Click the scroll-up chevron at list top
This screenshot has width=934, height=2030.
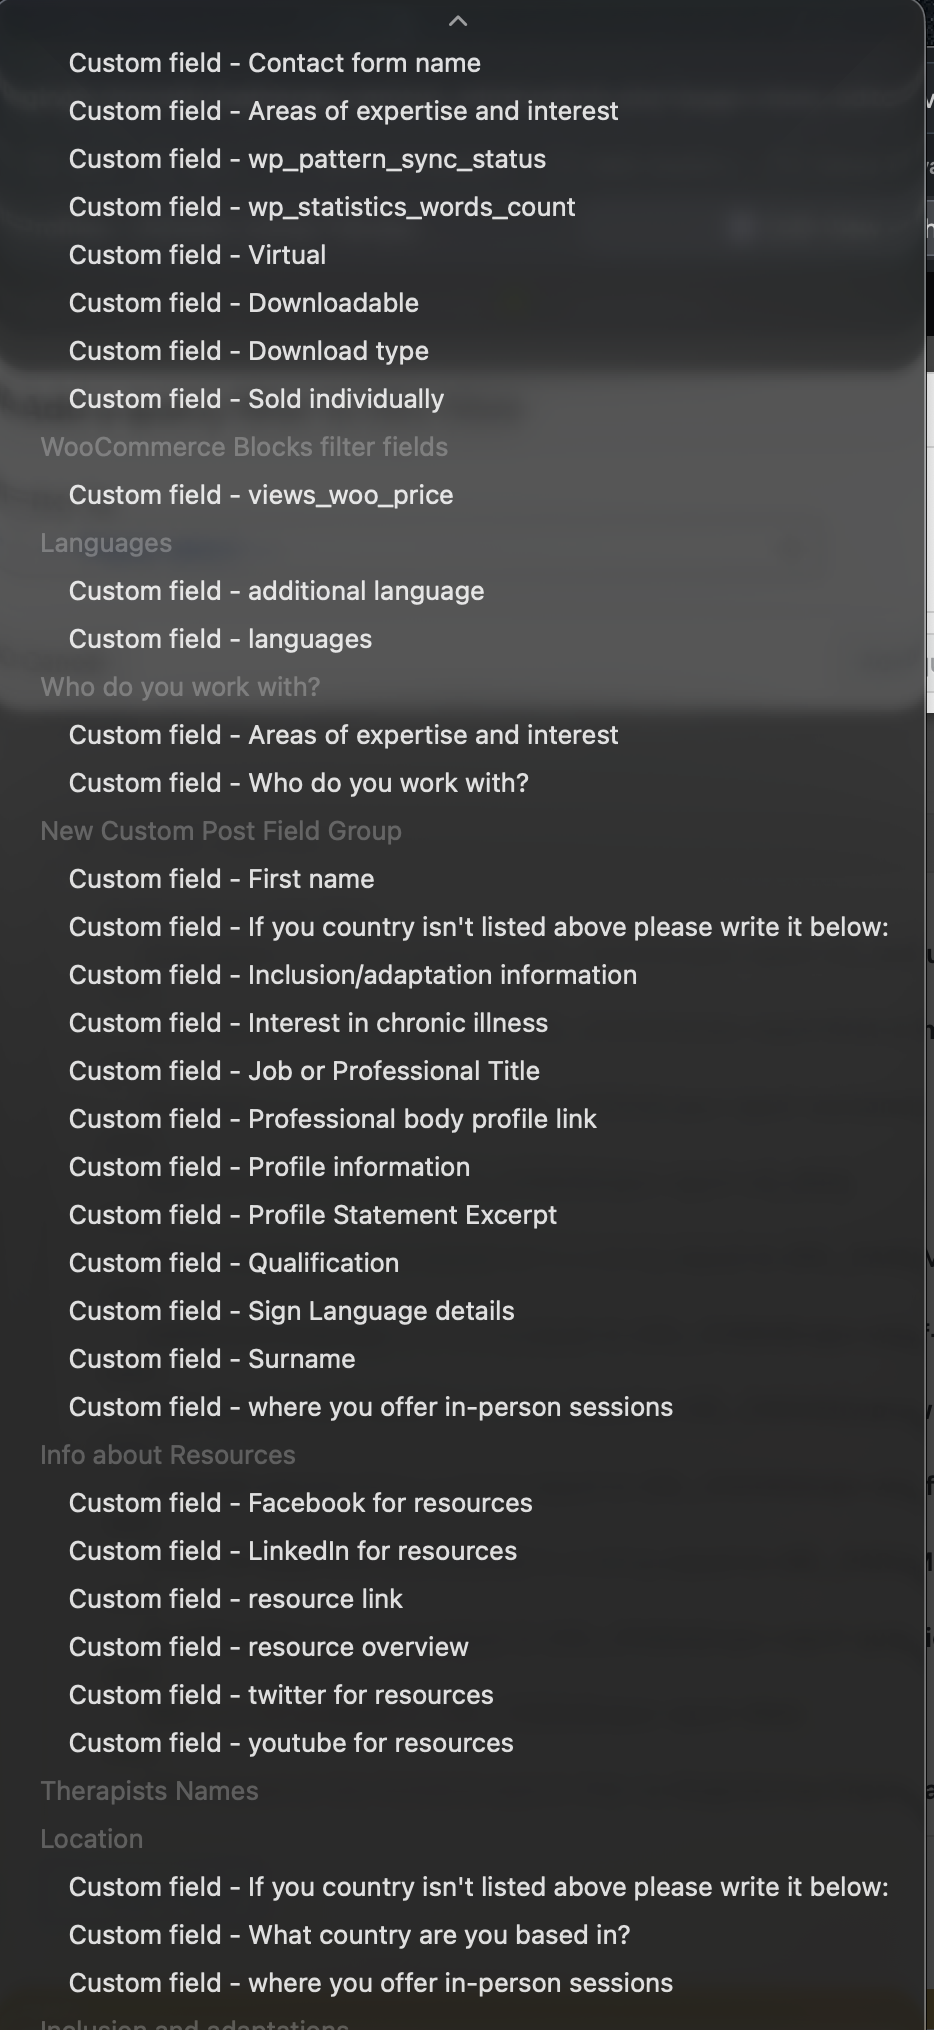tap(458, 21)
